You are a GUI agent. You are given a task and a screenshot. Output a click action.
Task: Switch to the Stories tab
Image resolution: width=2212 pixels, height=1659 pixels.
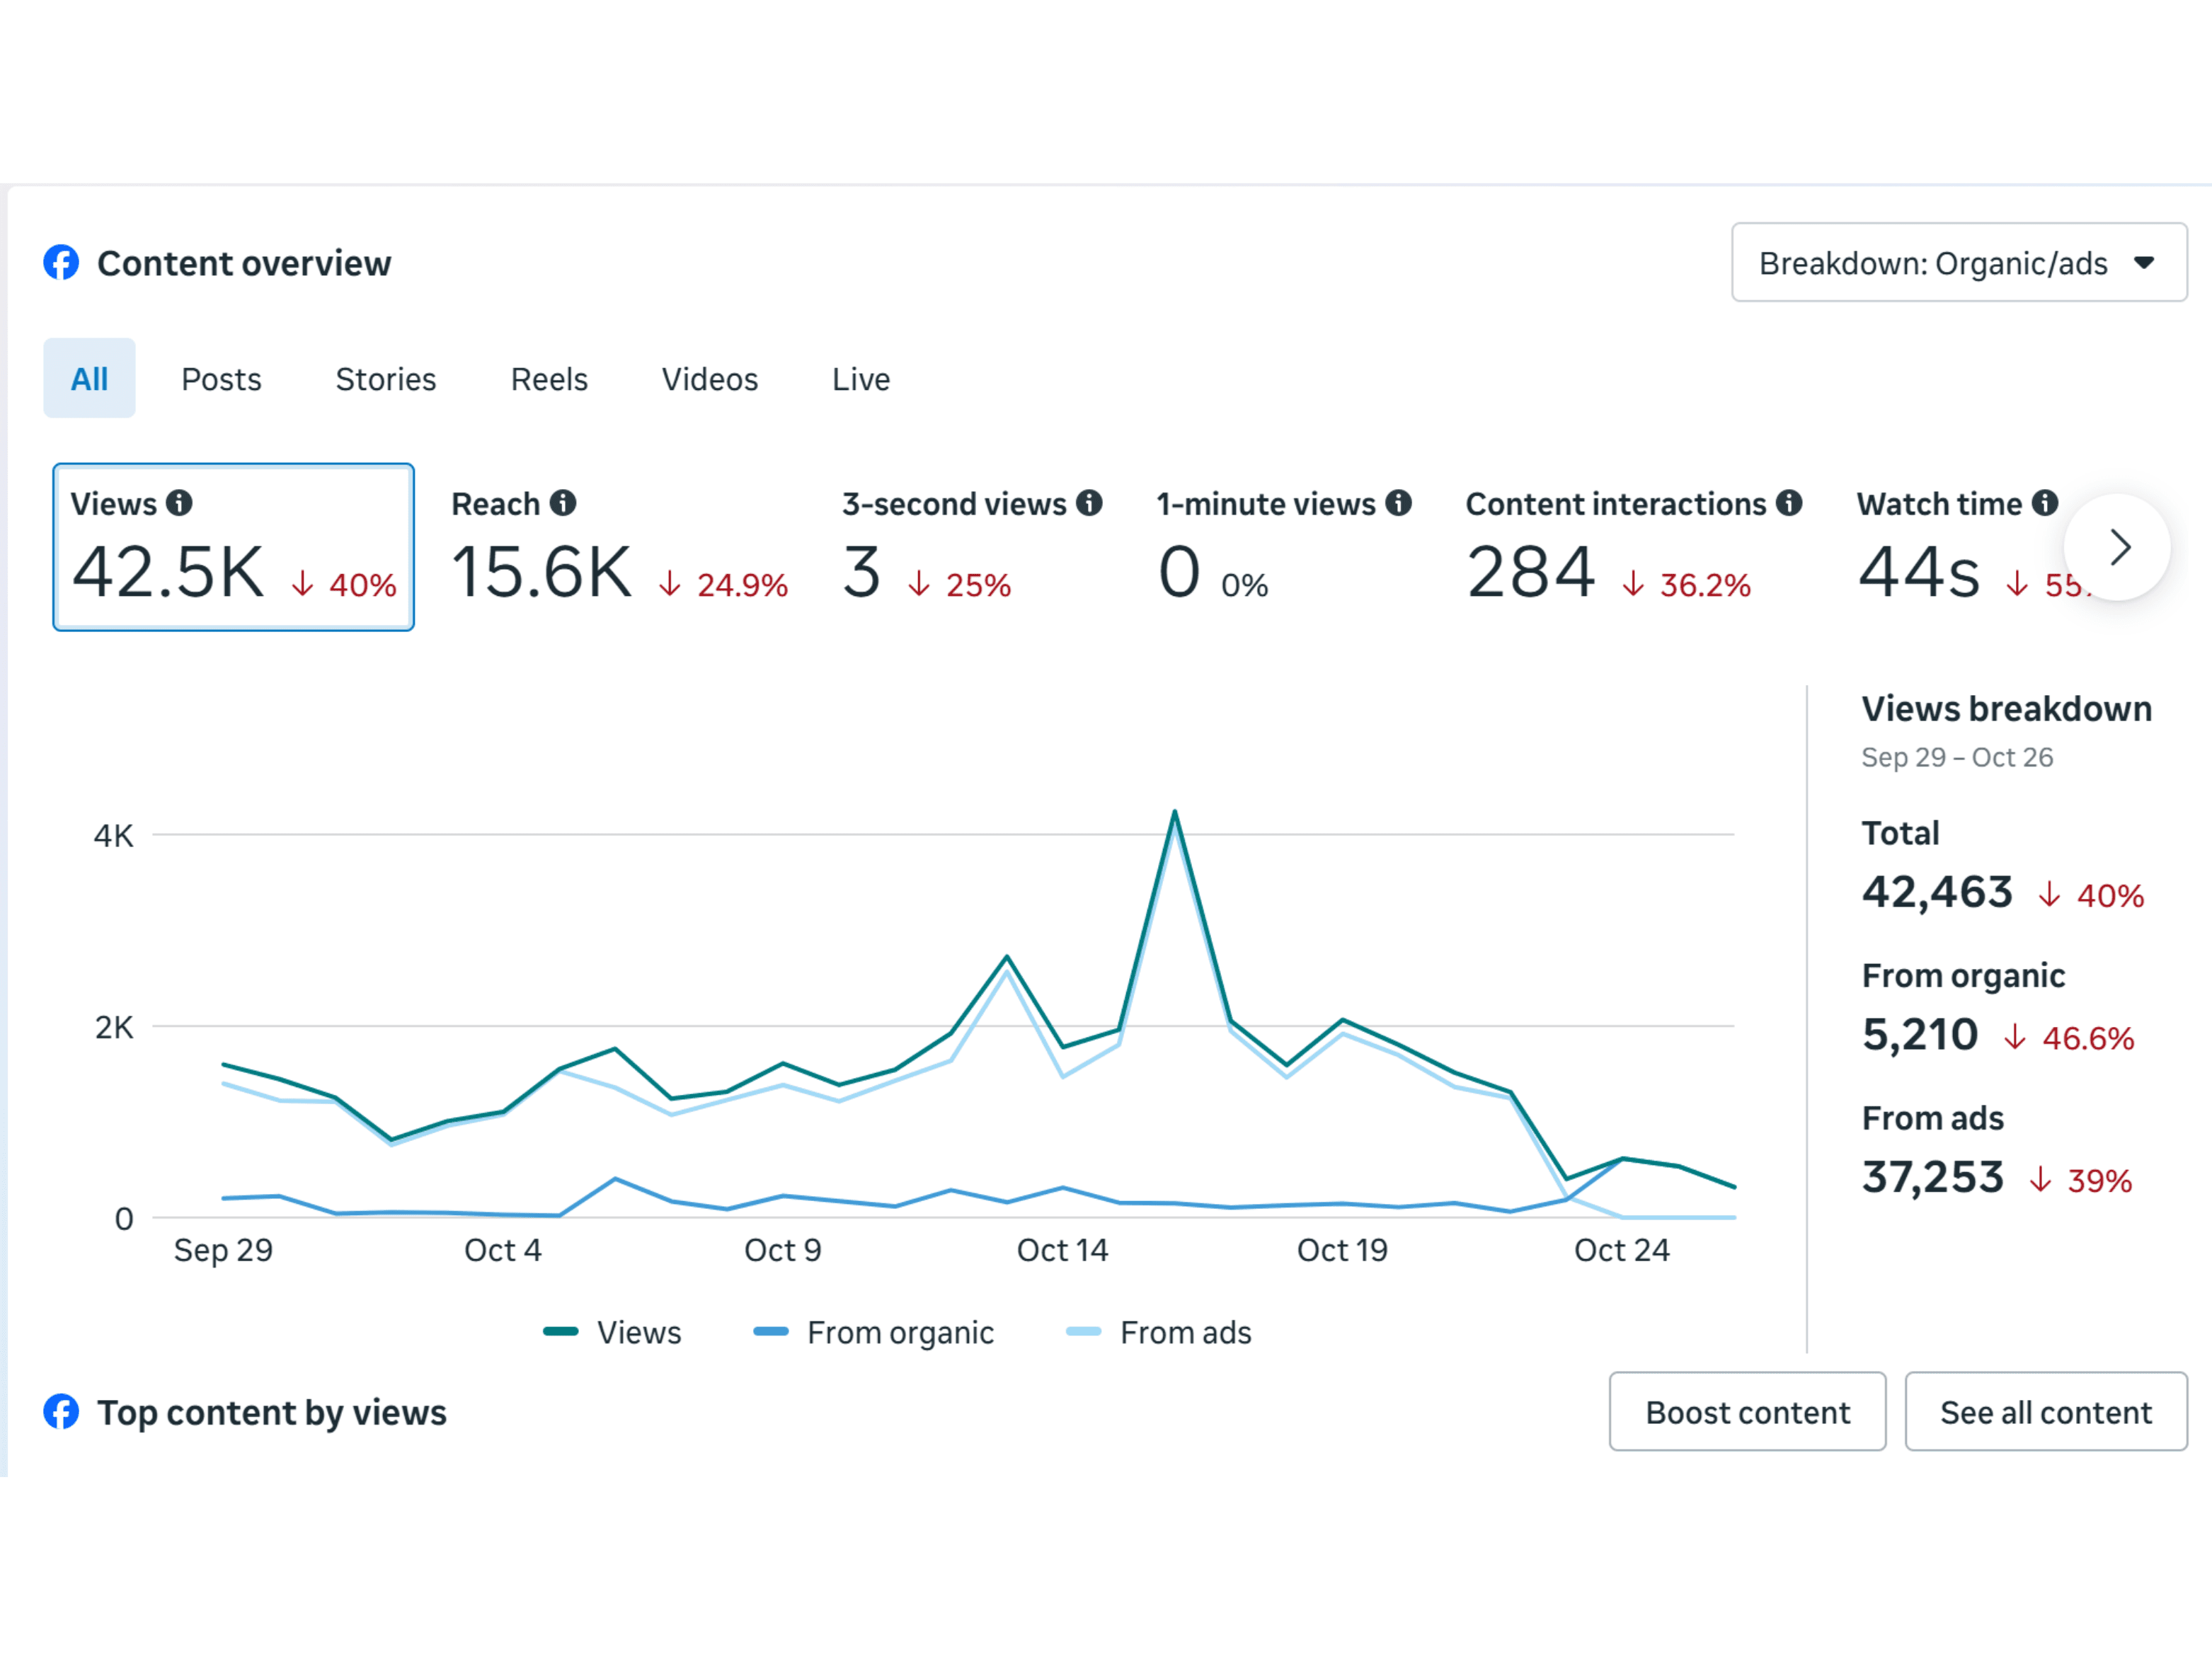click(386, 379)
